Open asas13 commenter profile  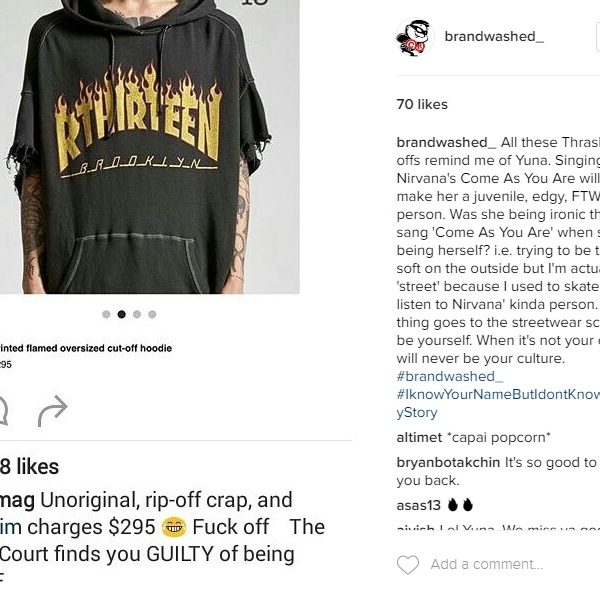click(419, 505)
